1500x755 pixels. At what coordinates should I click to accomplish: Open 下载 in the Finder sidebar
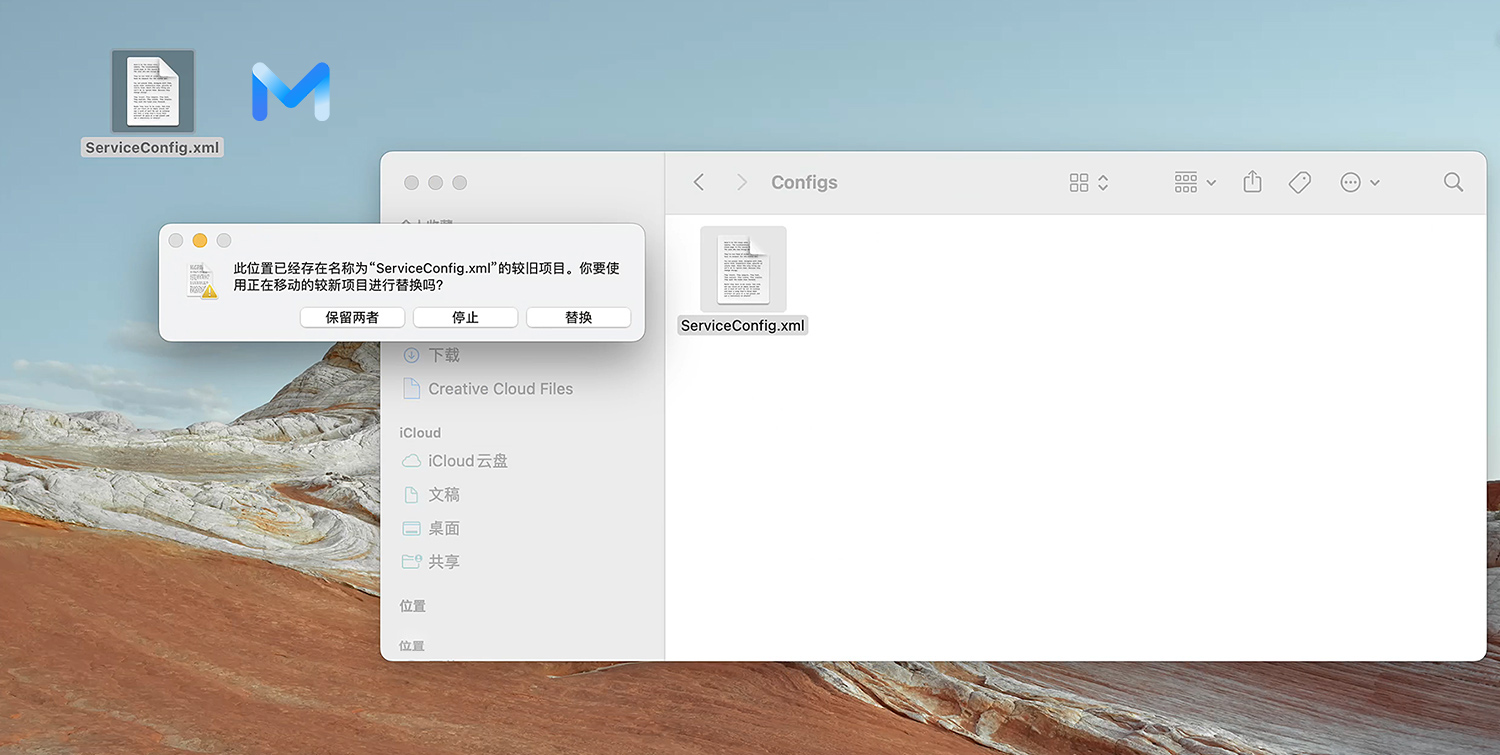click(443, 354)
